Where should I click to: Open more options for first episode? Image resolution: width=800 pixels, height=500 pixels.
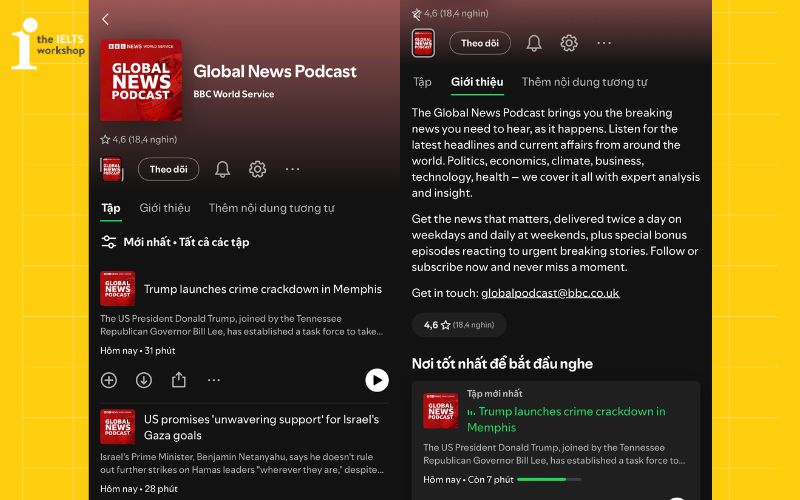click(214, 380)
